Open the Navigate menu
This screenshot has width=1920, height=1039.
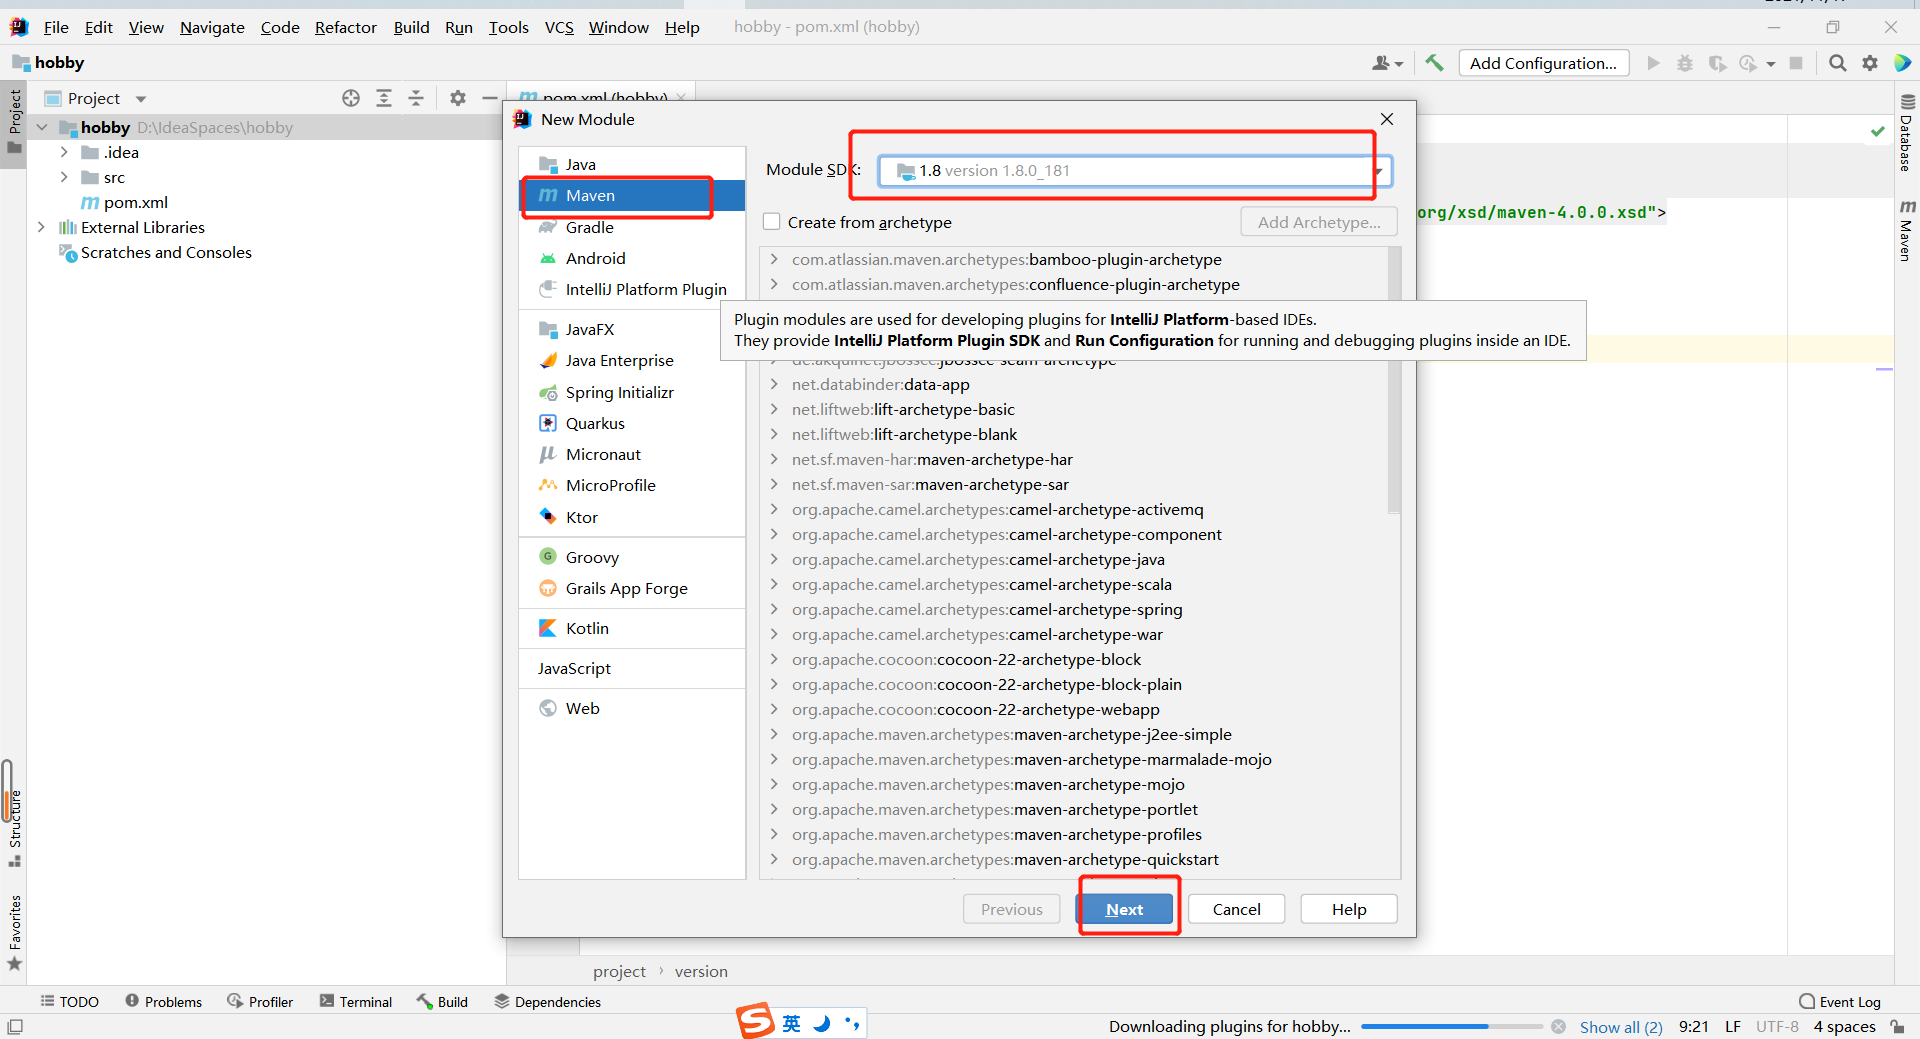212,27
